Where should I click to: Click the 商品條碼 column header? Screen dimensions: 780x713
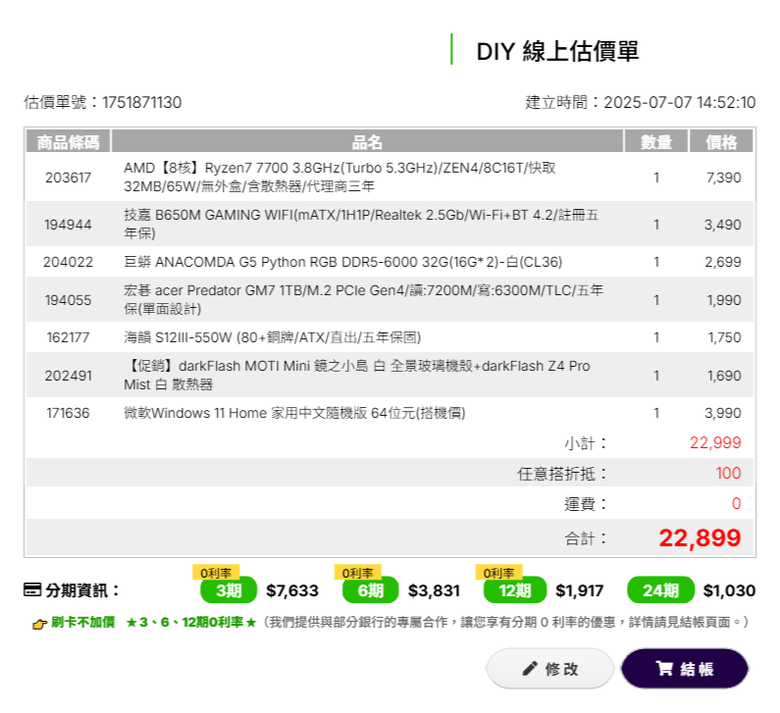tap(68, 142)
